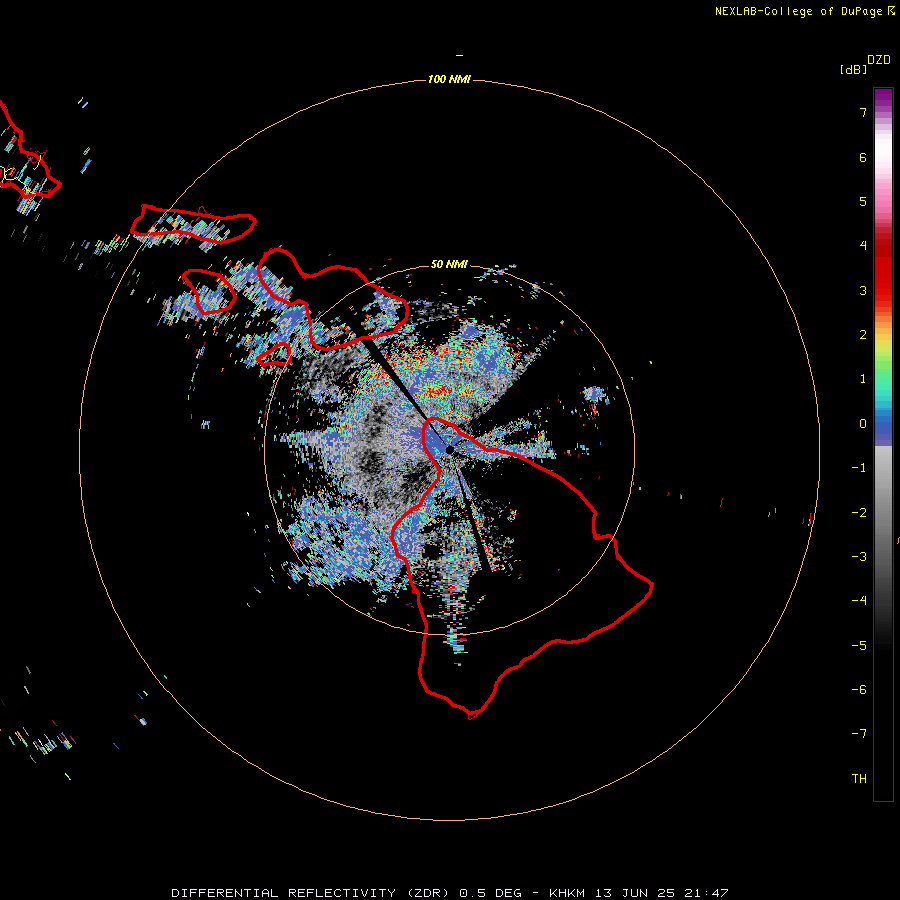Viewport: 900px width, 900px height.
Task: Click the -7 value on the color scale
Action: (859, 734)
